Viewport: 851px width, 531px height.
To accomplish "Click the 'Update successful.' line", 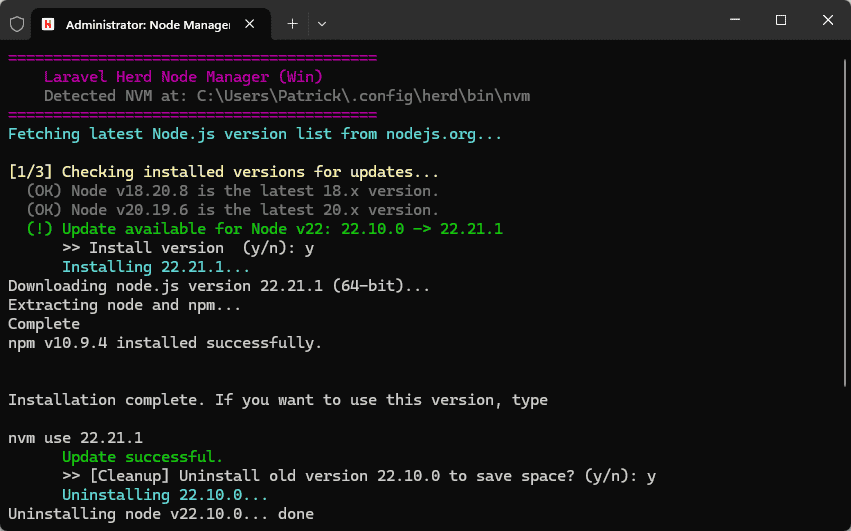I will pos(142,457).
